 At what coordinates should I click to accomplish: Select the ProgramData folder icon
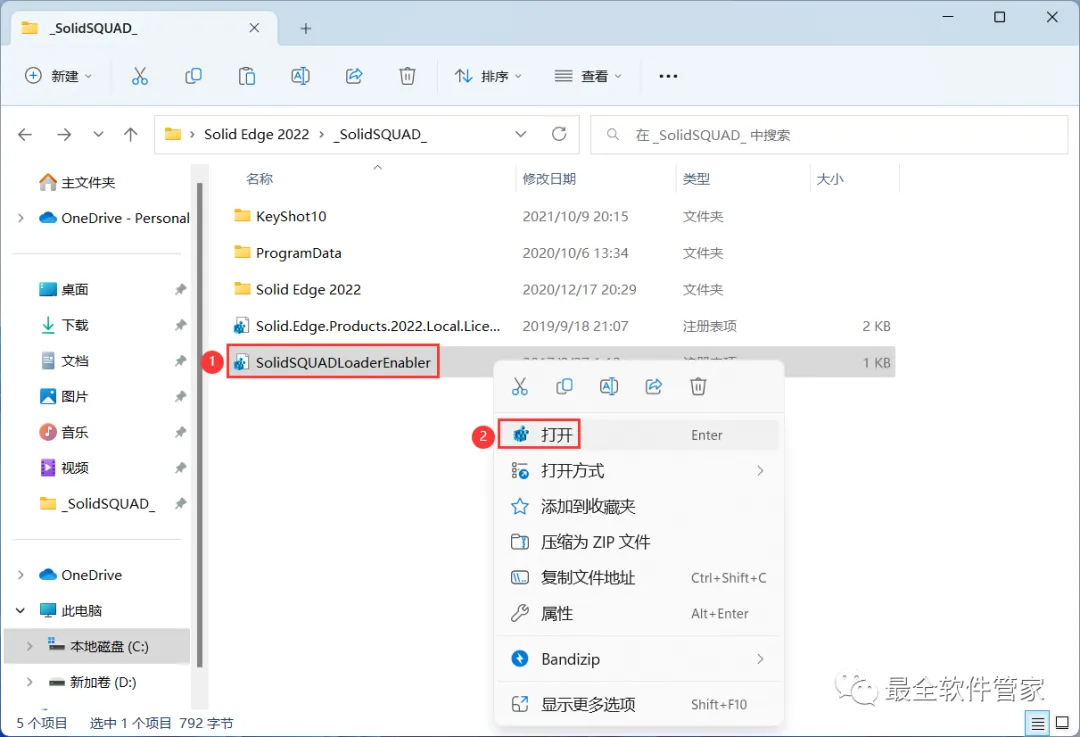[x=242, y=252]
